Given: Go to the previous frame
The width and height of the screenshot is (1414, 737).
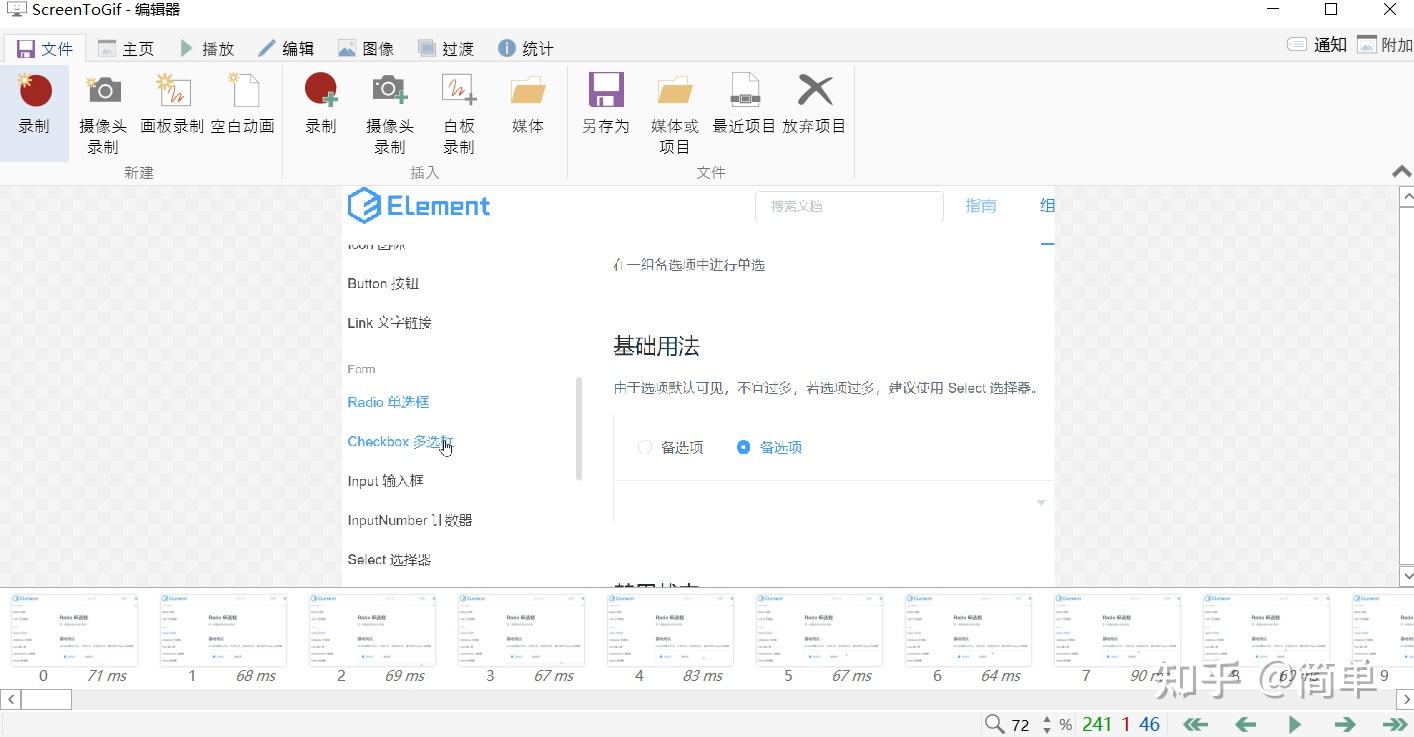Looking at the screenshot, I should click(x=1245, y=724).
